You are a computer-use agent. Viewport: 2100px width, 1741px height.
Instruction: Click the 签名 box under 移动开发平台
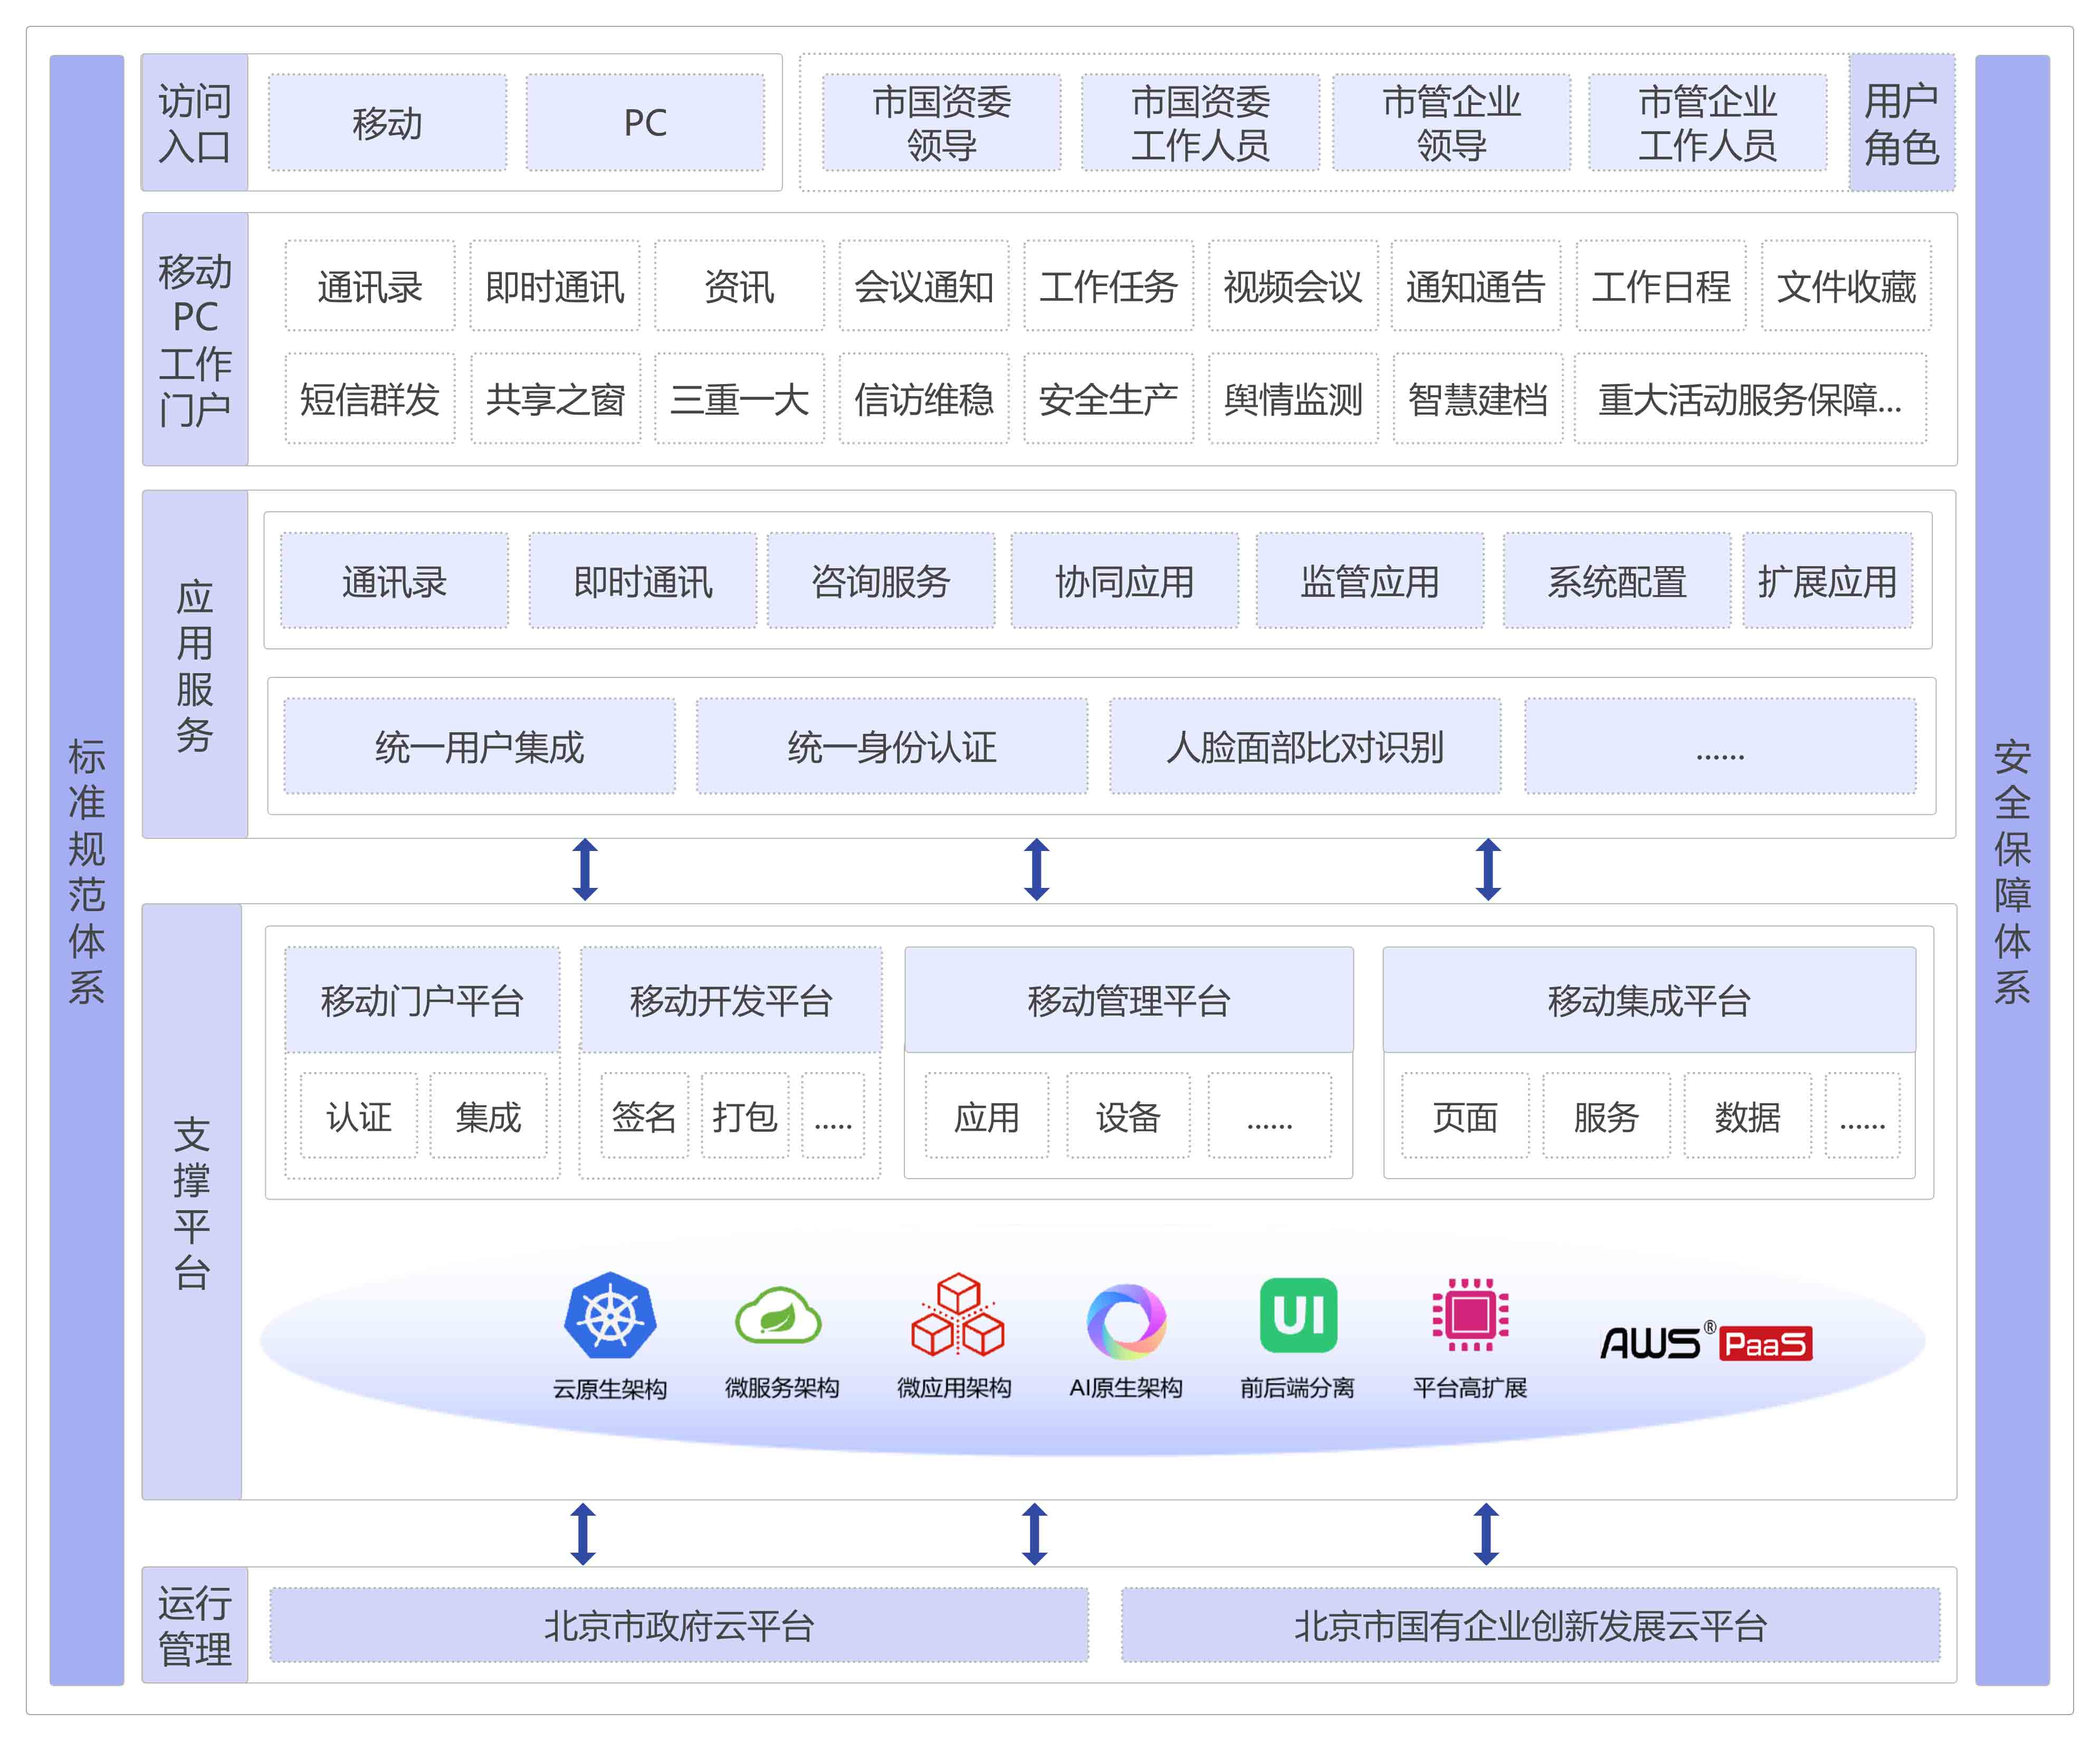pos(644,1116)
